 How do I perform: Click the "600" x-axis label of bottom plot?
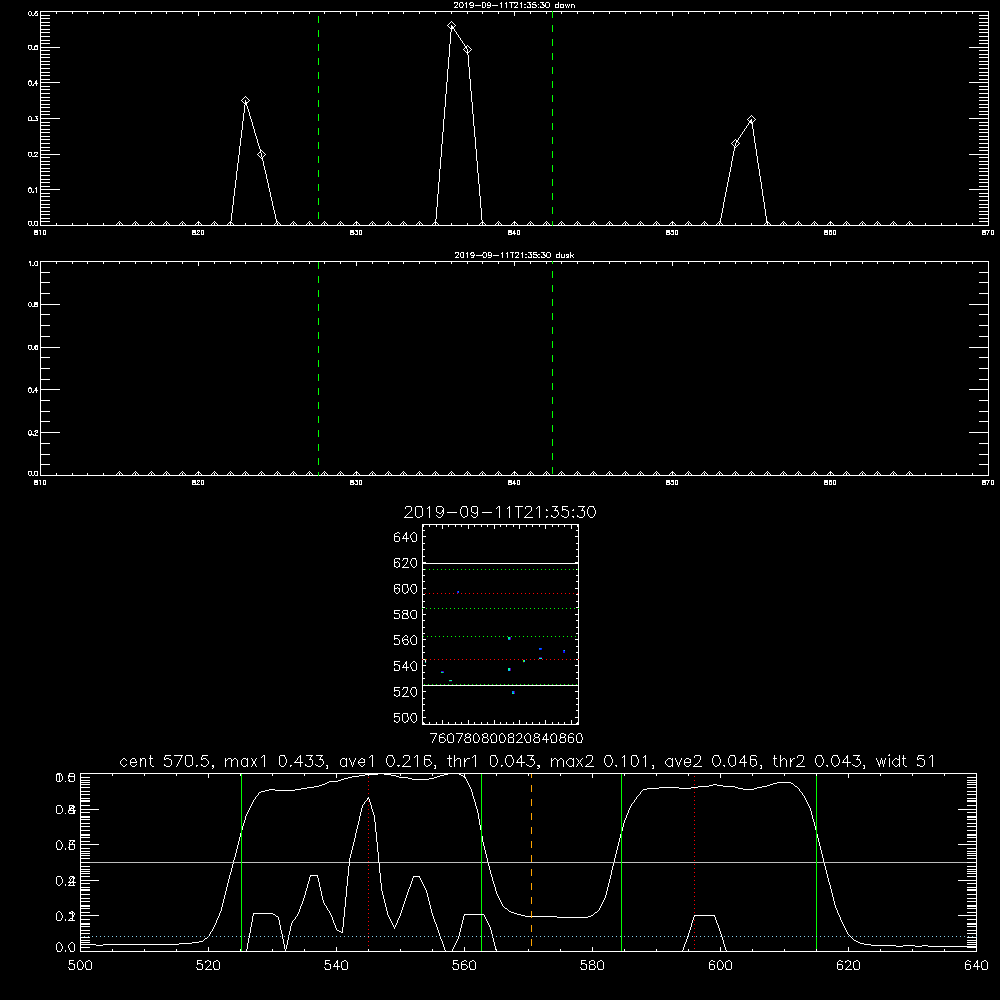point(720,966)
